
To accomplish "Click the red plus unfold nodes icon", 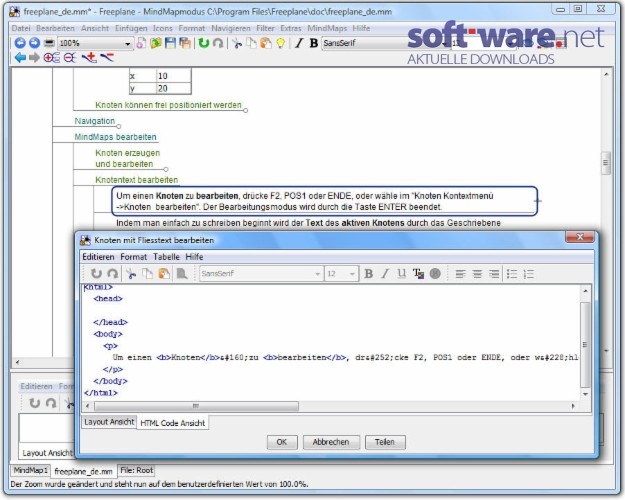I will coord(51,58).
